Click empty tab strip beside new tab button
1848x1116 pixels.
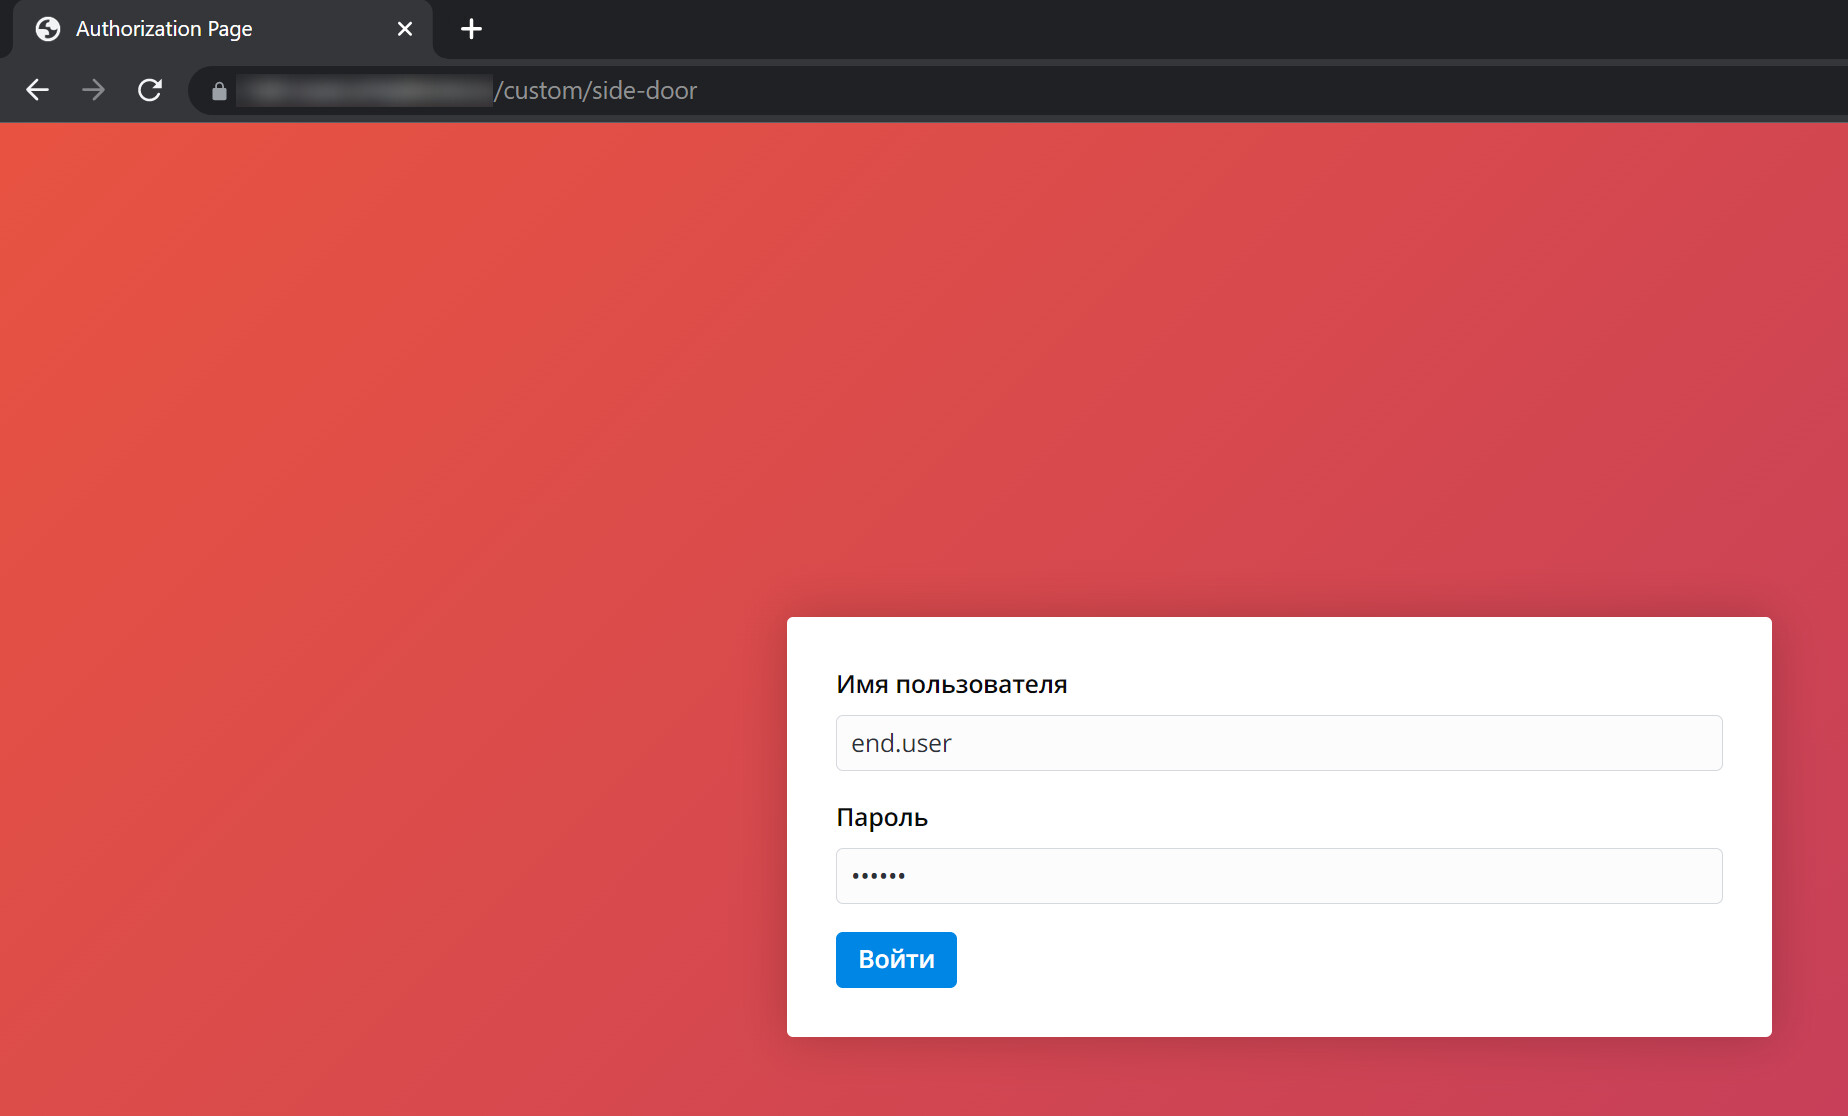1100,29
